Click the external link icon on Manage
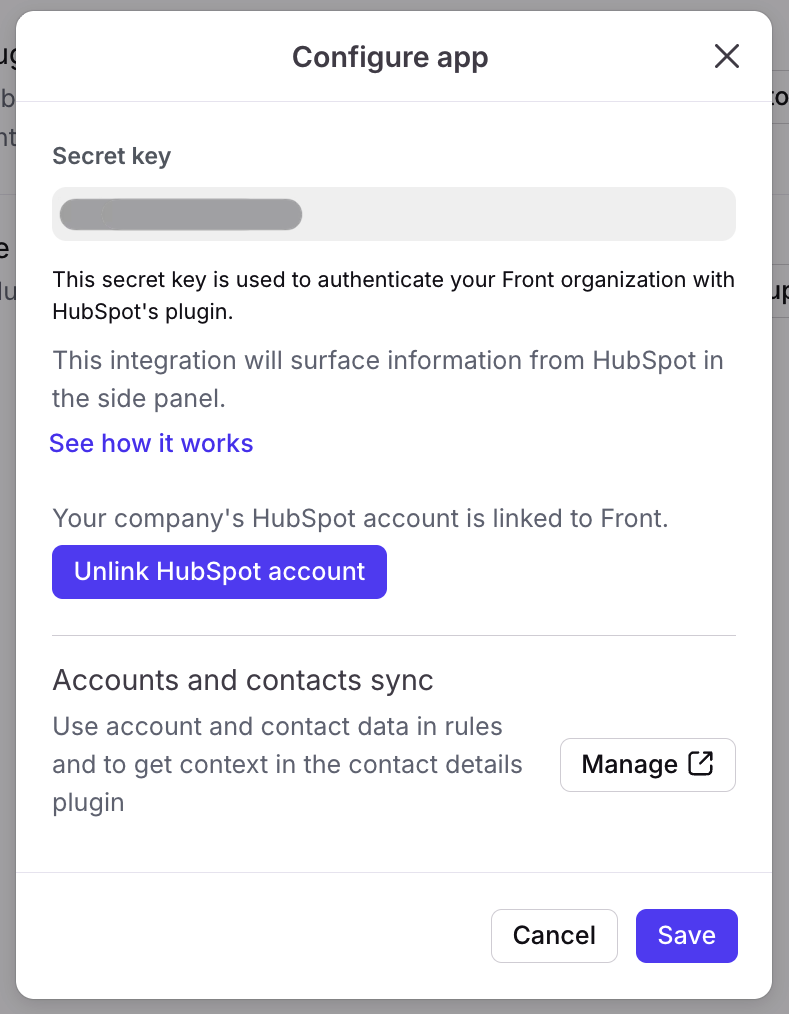 [x=702, y=764]
